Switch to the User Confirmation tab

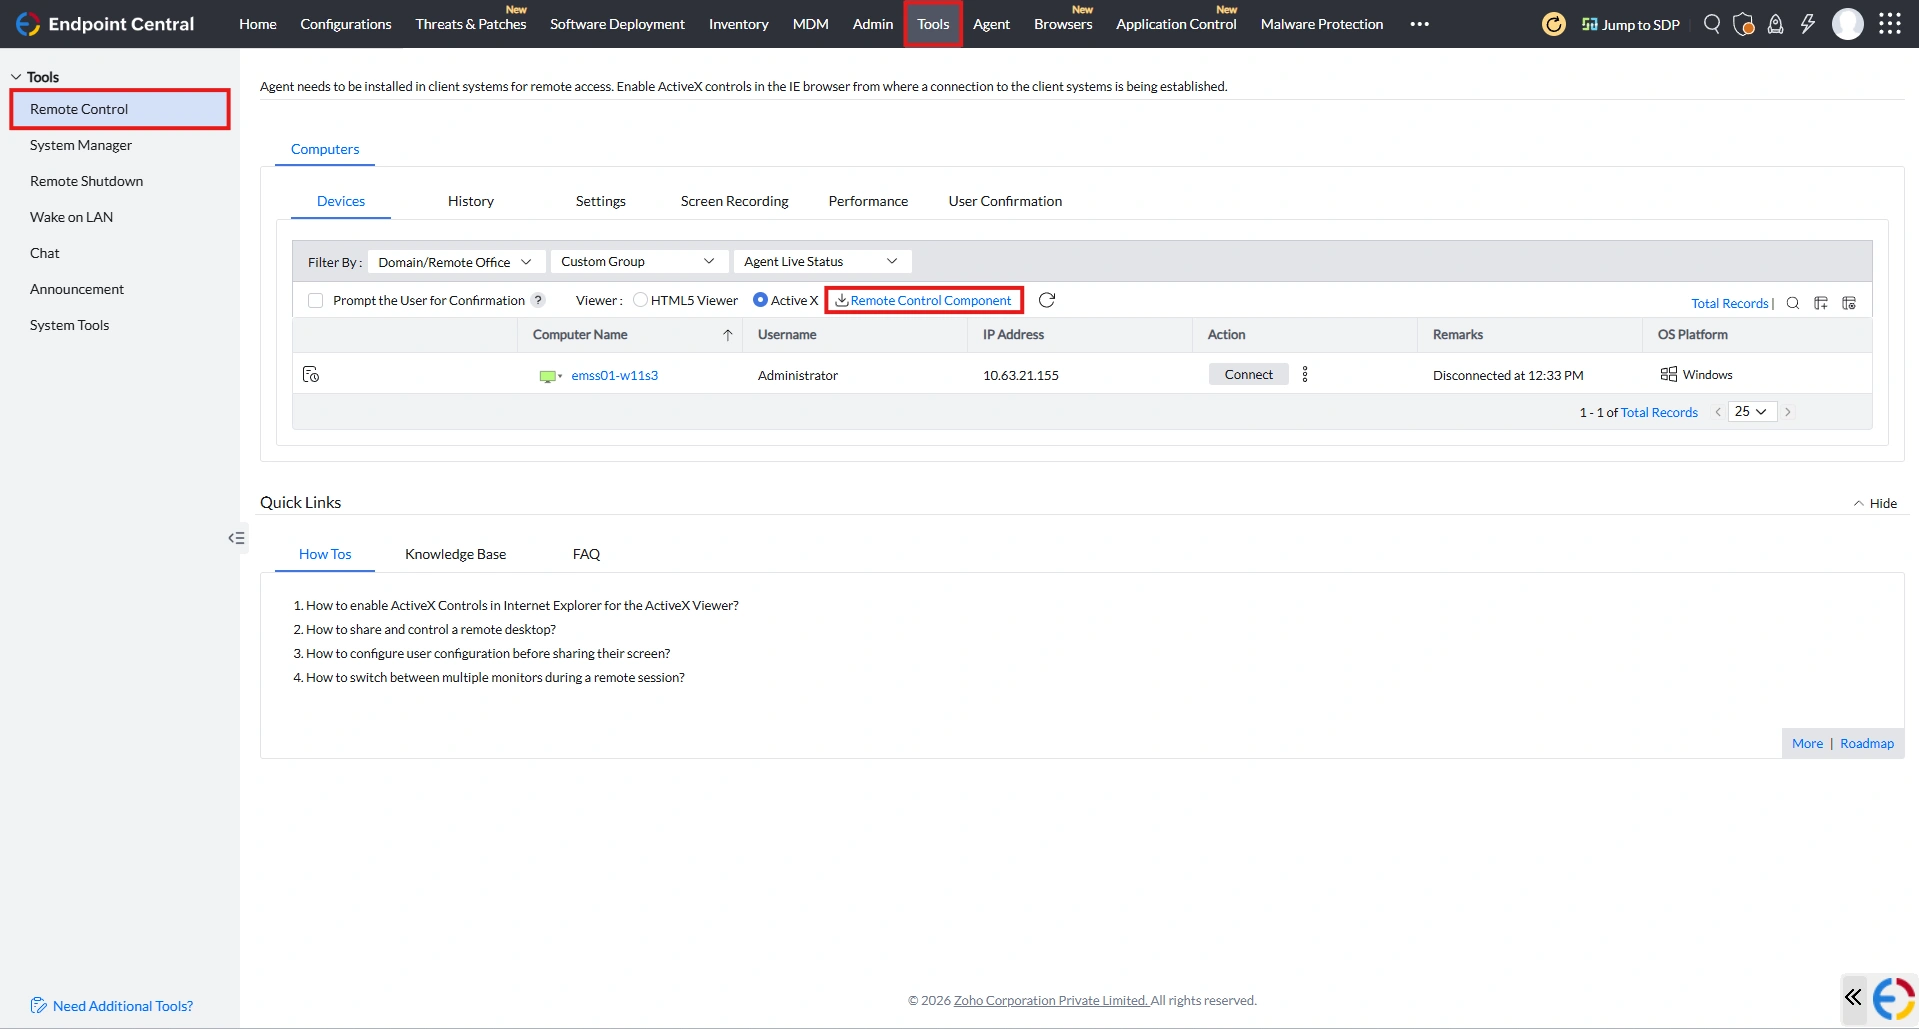1005,201
